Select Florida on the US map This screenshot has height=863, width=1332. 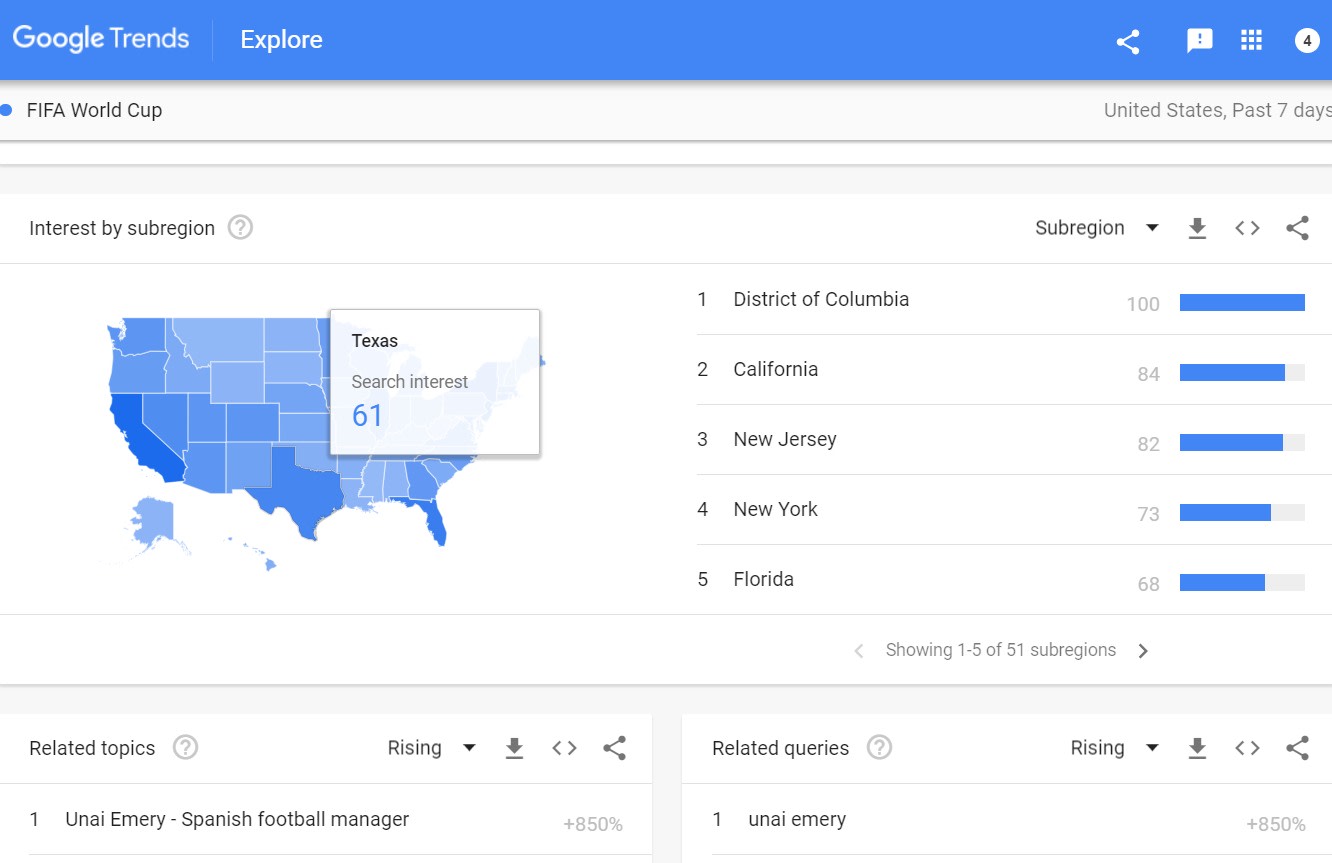[x=432, y=518]
